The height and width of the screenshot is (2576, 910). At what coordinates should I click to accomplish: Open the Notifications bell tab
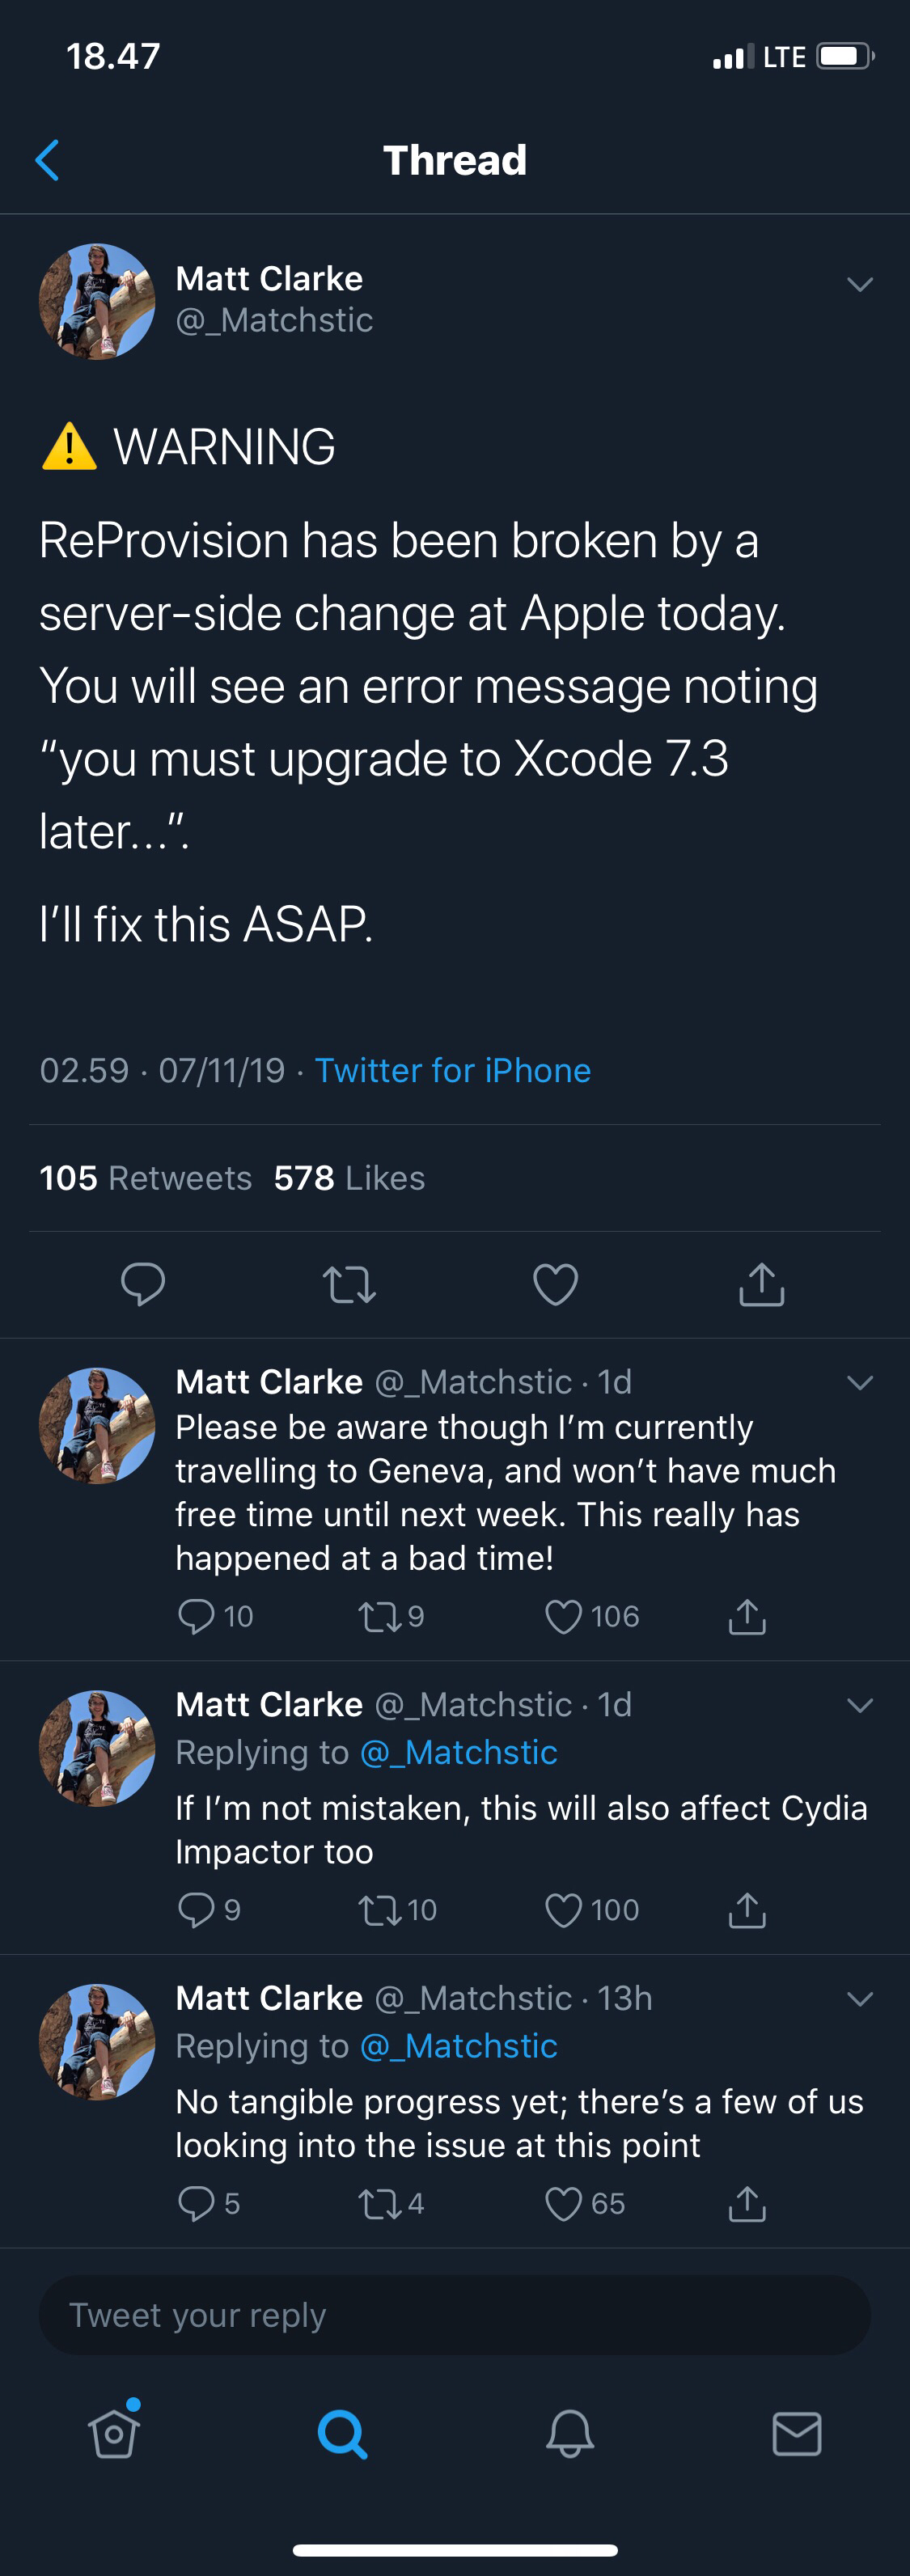tap(570, 2433)
